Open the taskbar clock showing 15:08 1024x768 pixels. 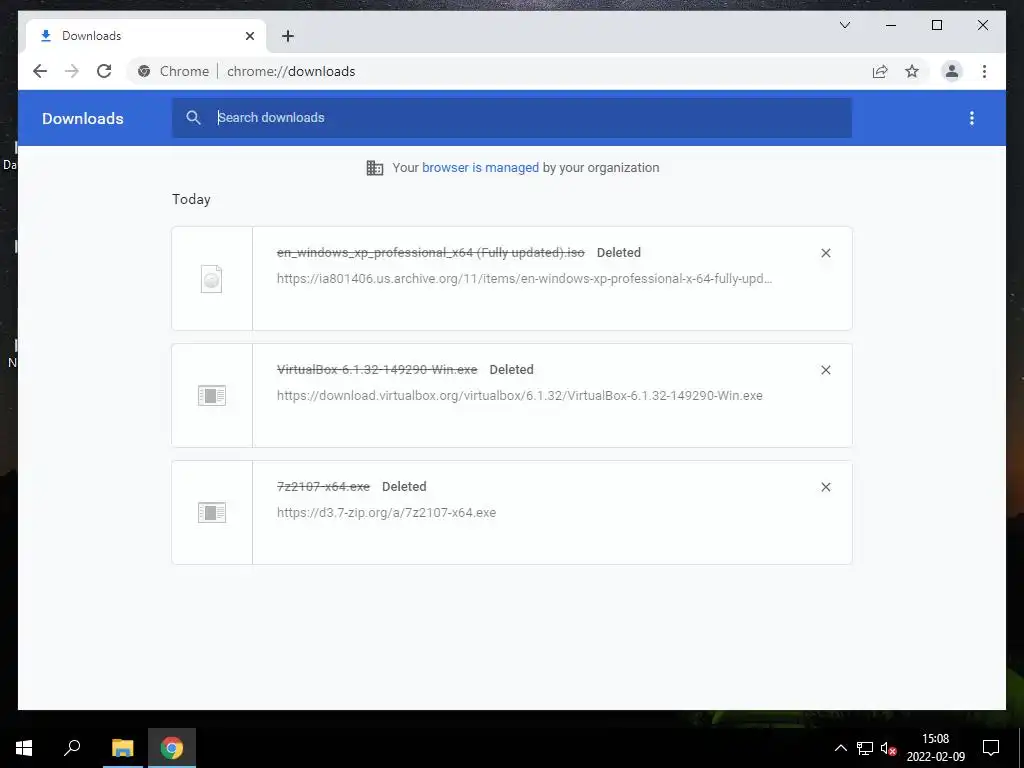pos(935,748)
